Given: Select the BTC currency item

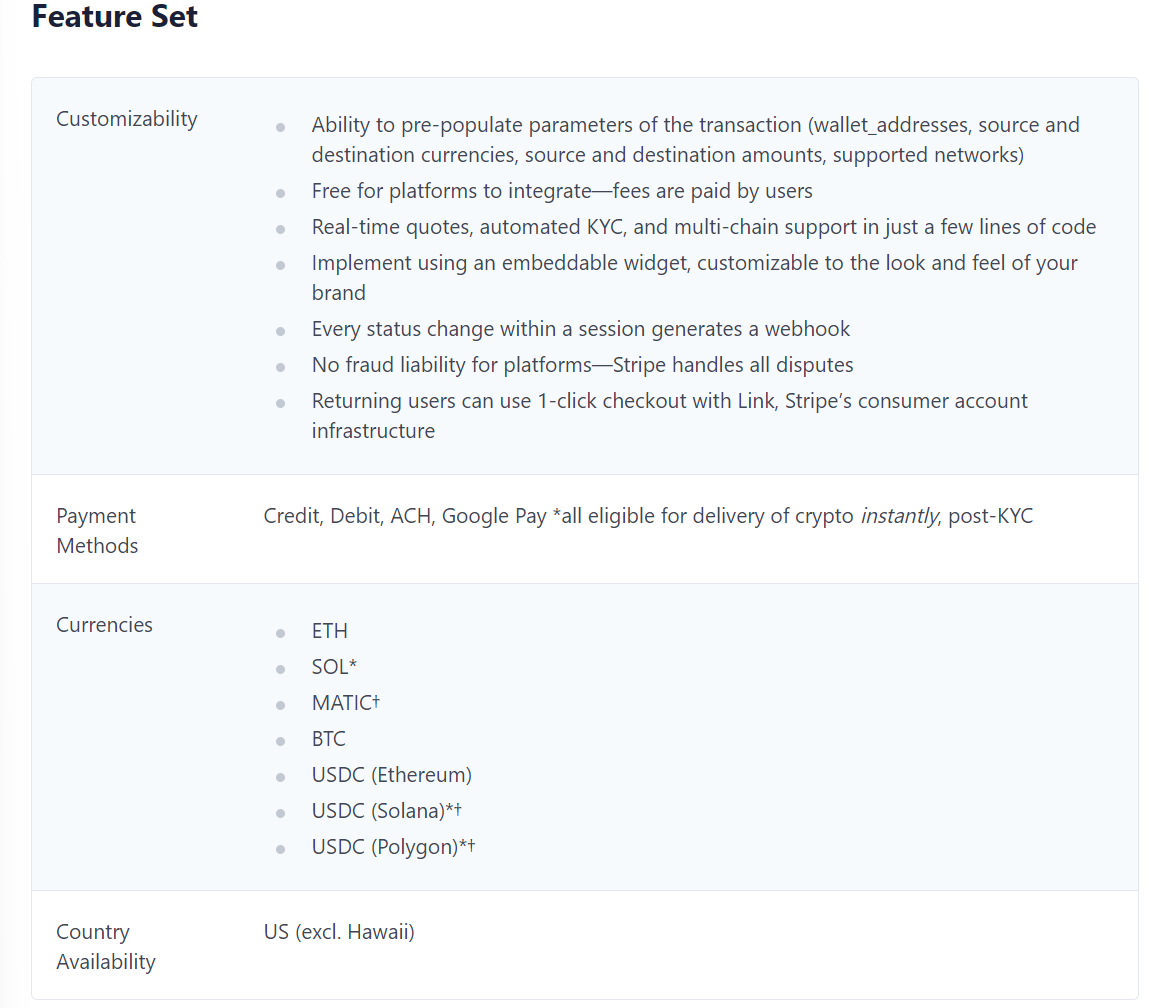Looking at the screenshot, I should point(329,739).
